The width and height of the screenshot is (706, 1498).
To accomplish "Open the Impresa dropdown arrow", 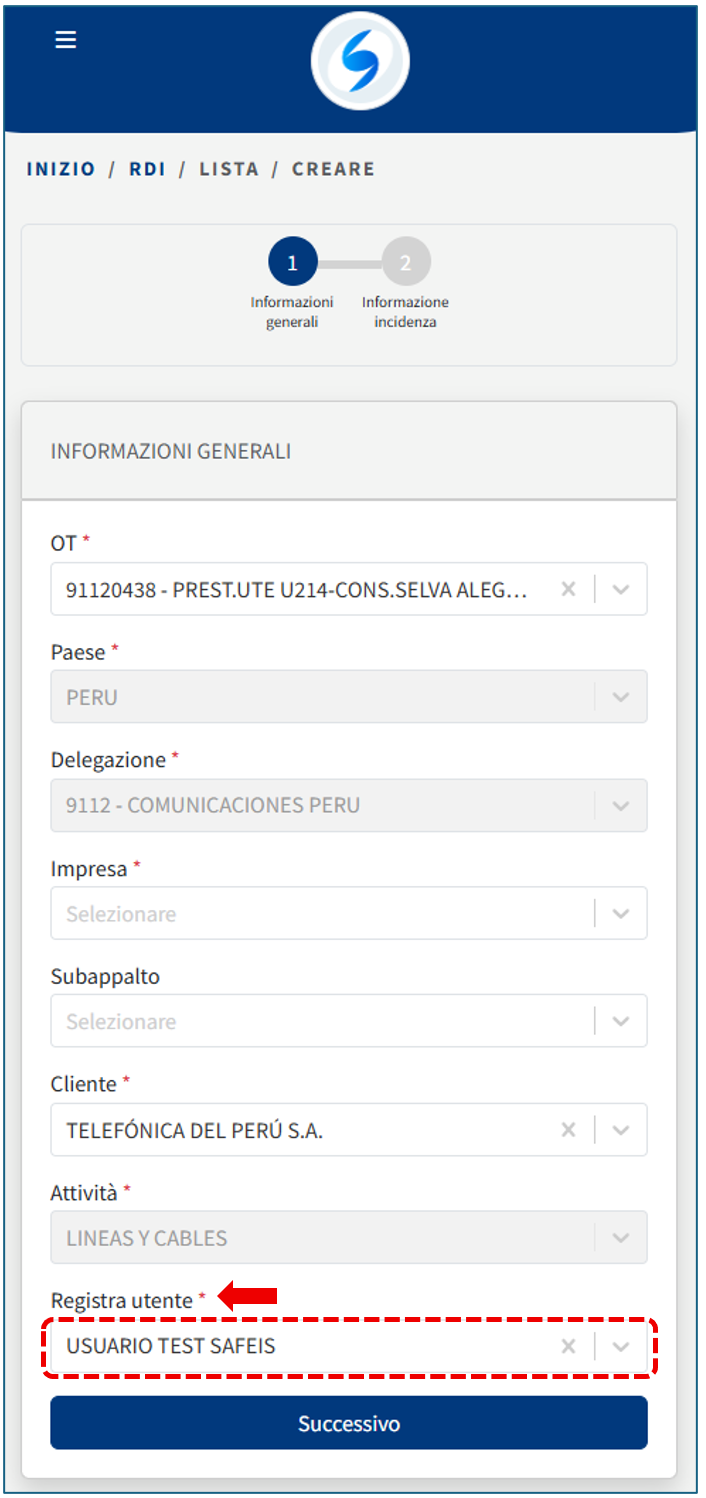I will [621, 914].
